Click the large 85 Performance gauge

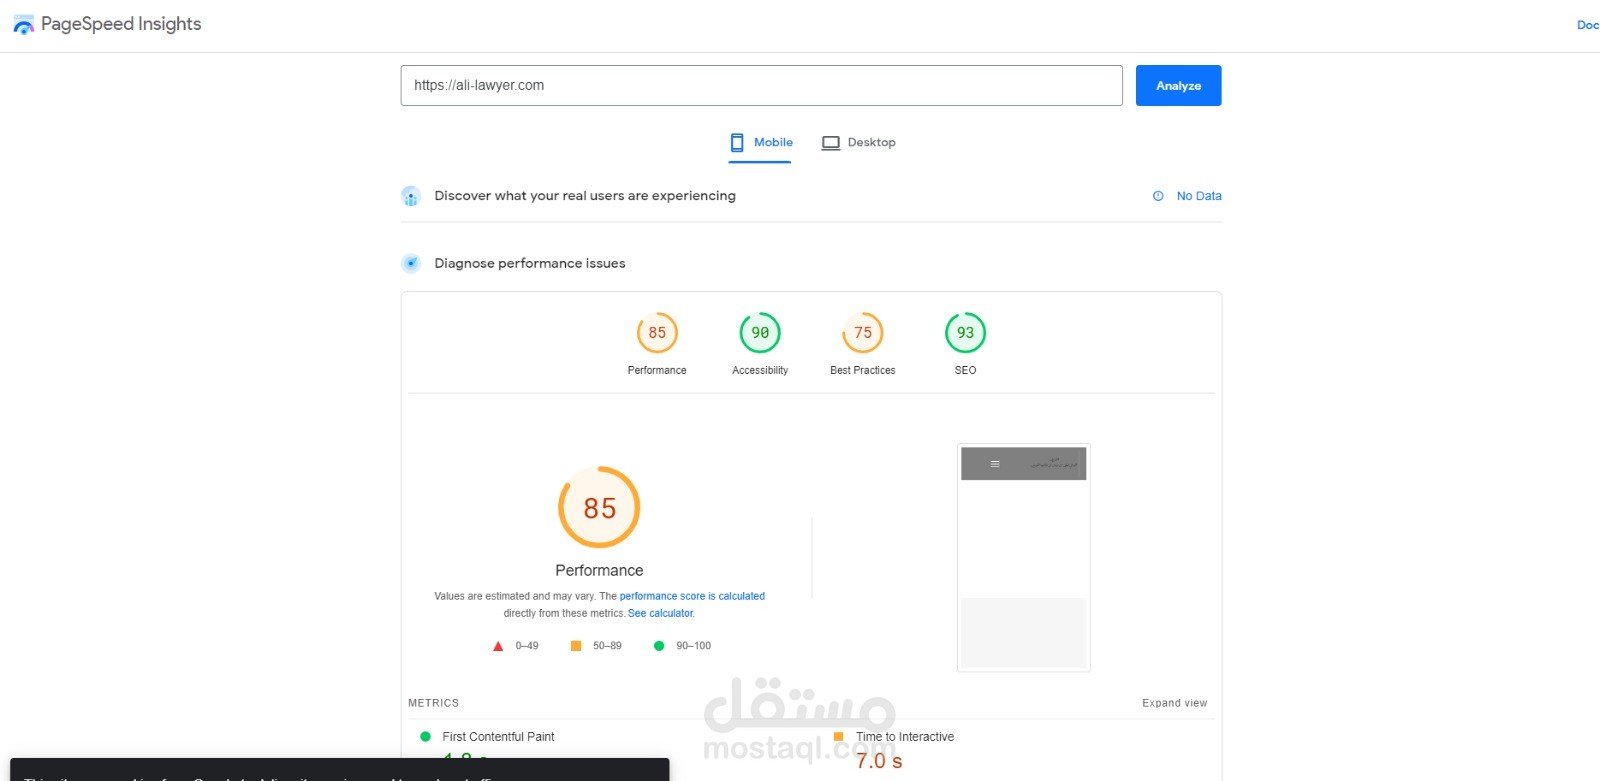599,507
